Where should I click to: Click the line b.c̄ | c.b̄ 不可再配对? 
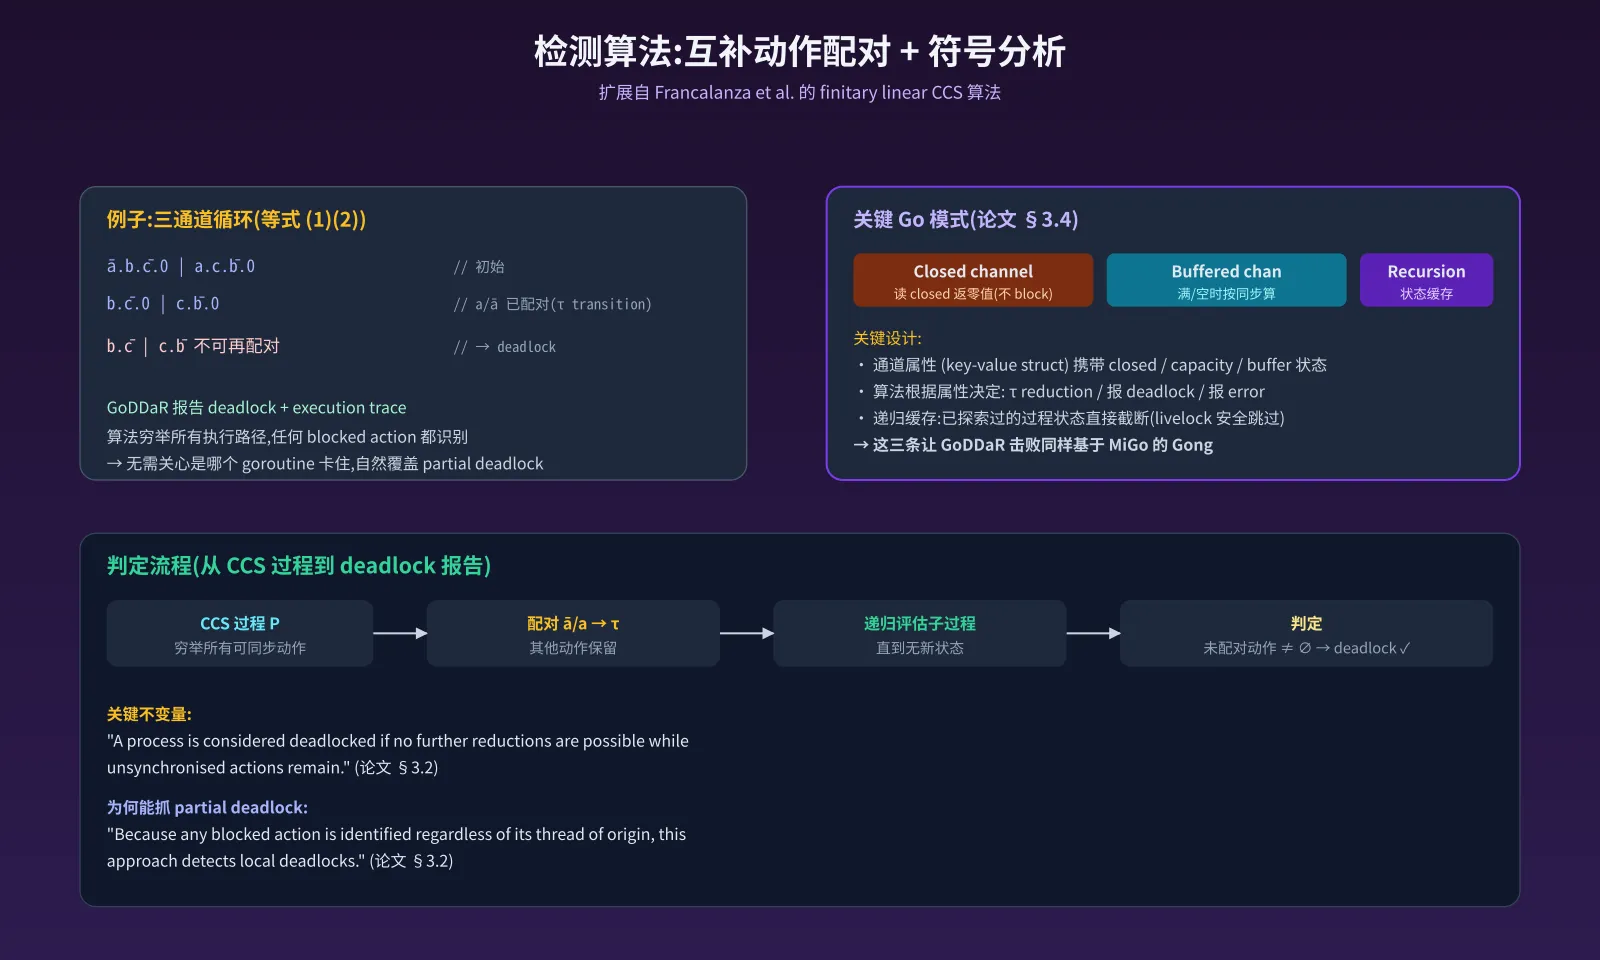[193, 347]
